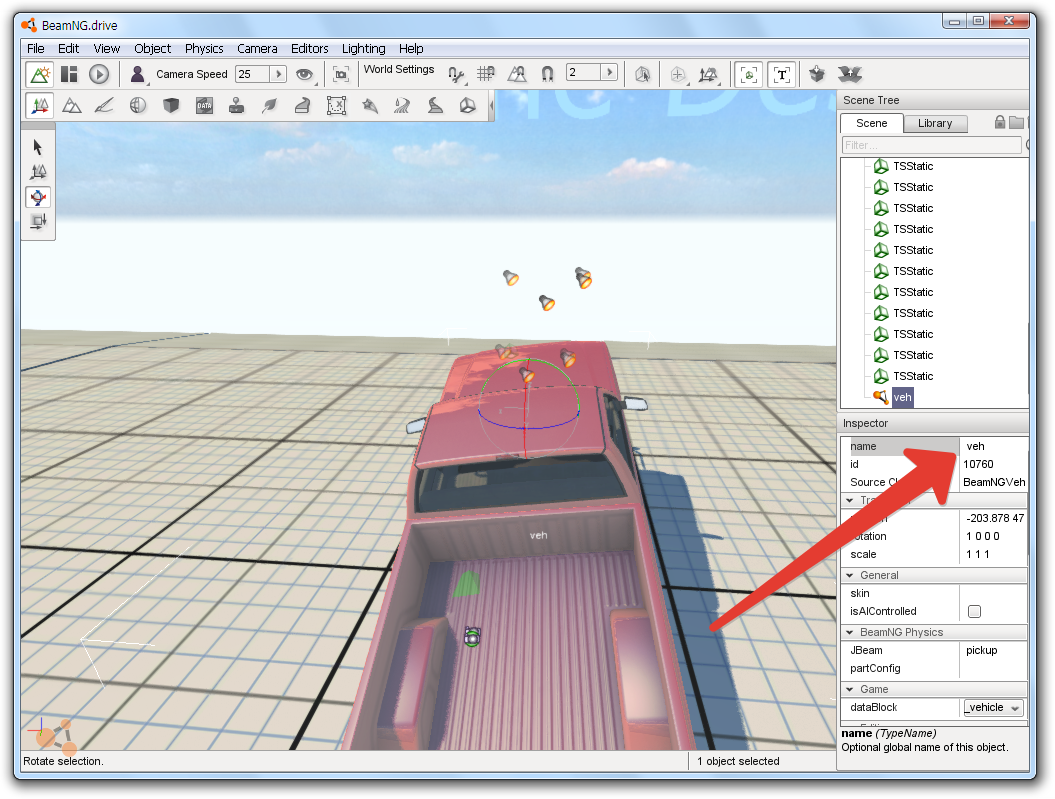This screenshot has width=1055, height=799.
Task: Select the Scene tab
Action: pos(871,123)
